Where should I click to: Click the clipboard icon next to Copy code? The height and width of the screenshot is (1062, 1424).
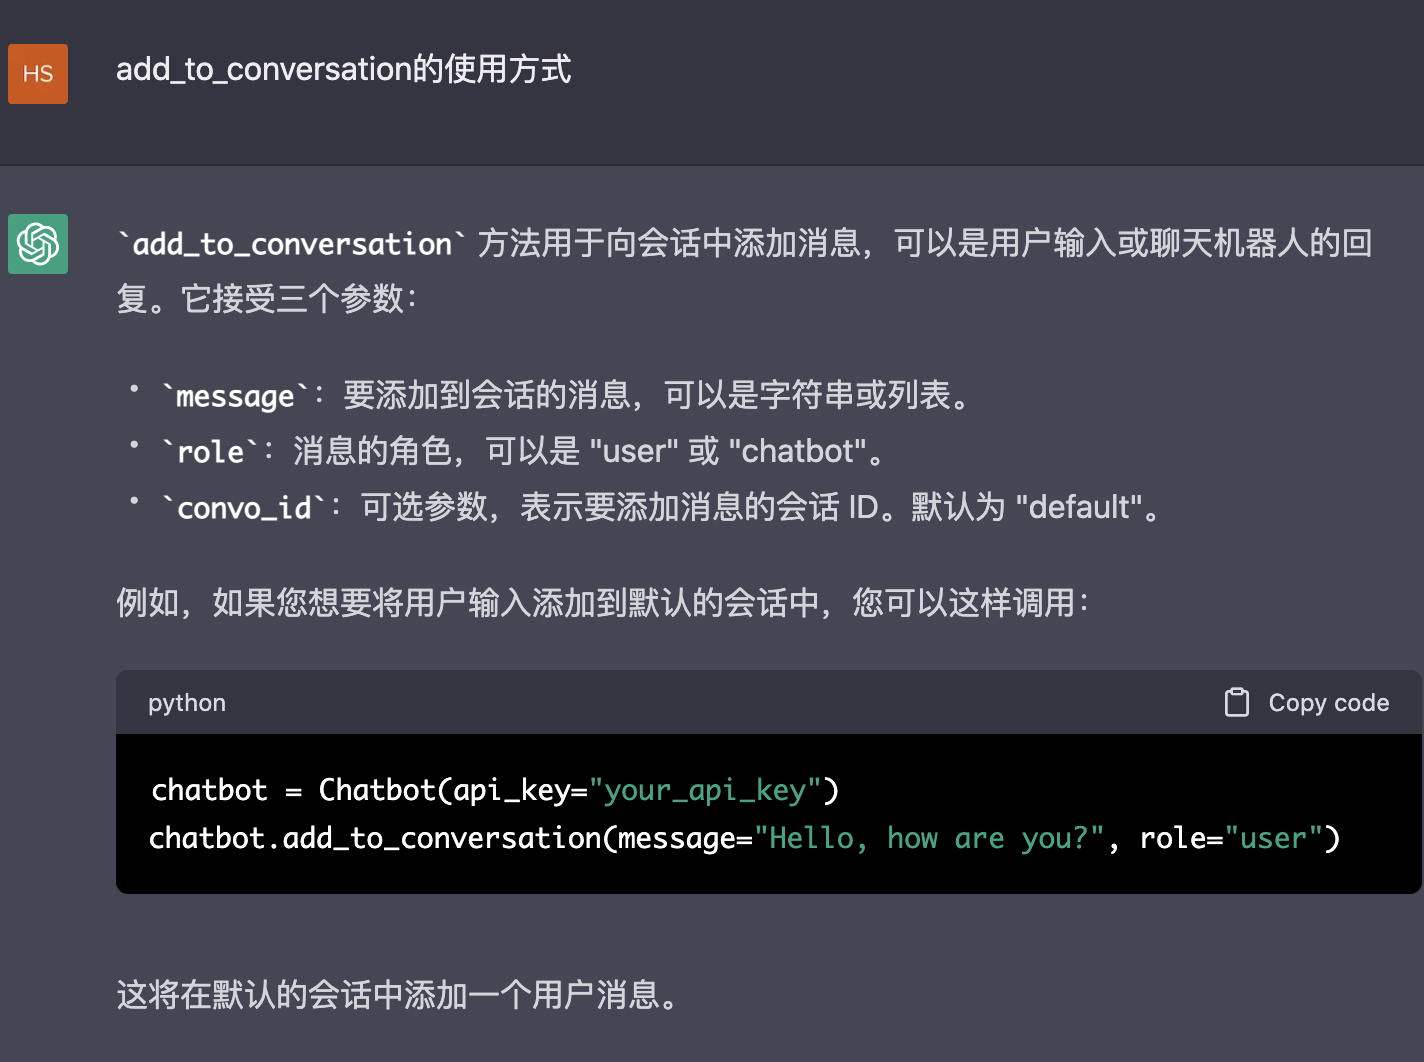[1236, 702]
